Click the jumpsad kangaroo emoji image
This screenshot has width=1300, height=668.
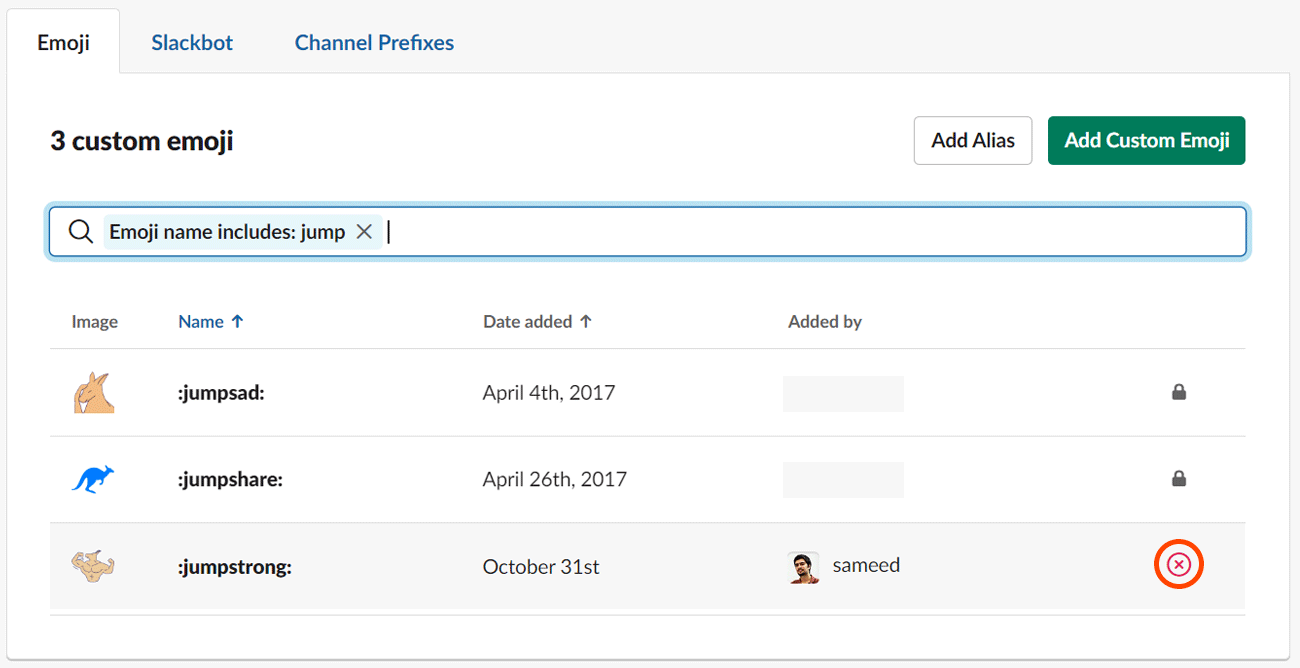coord(92,392)
